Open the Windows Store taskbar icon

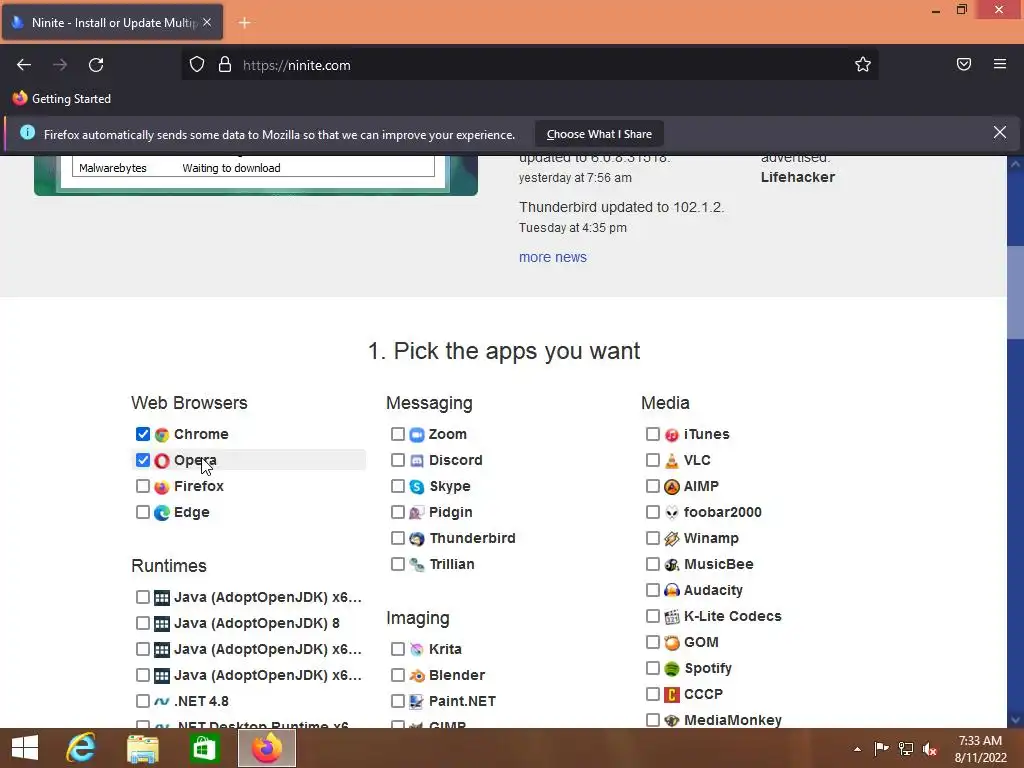tap(204, 748)
